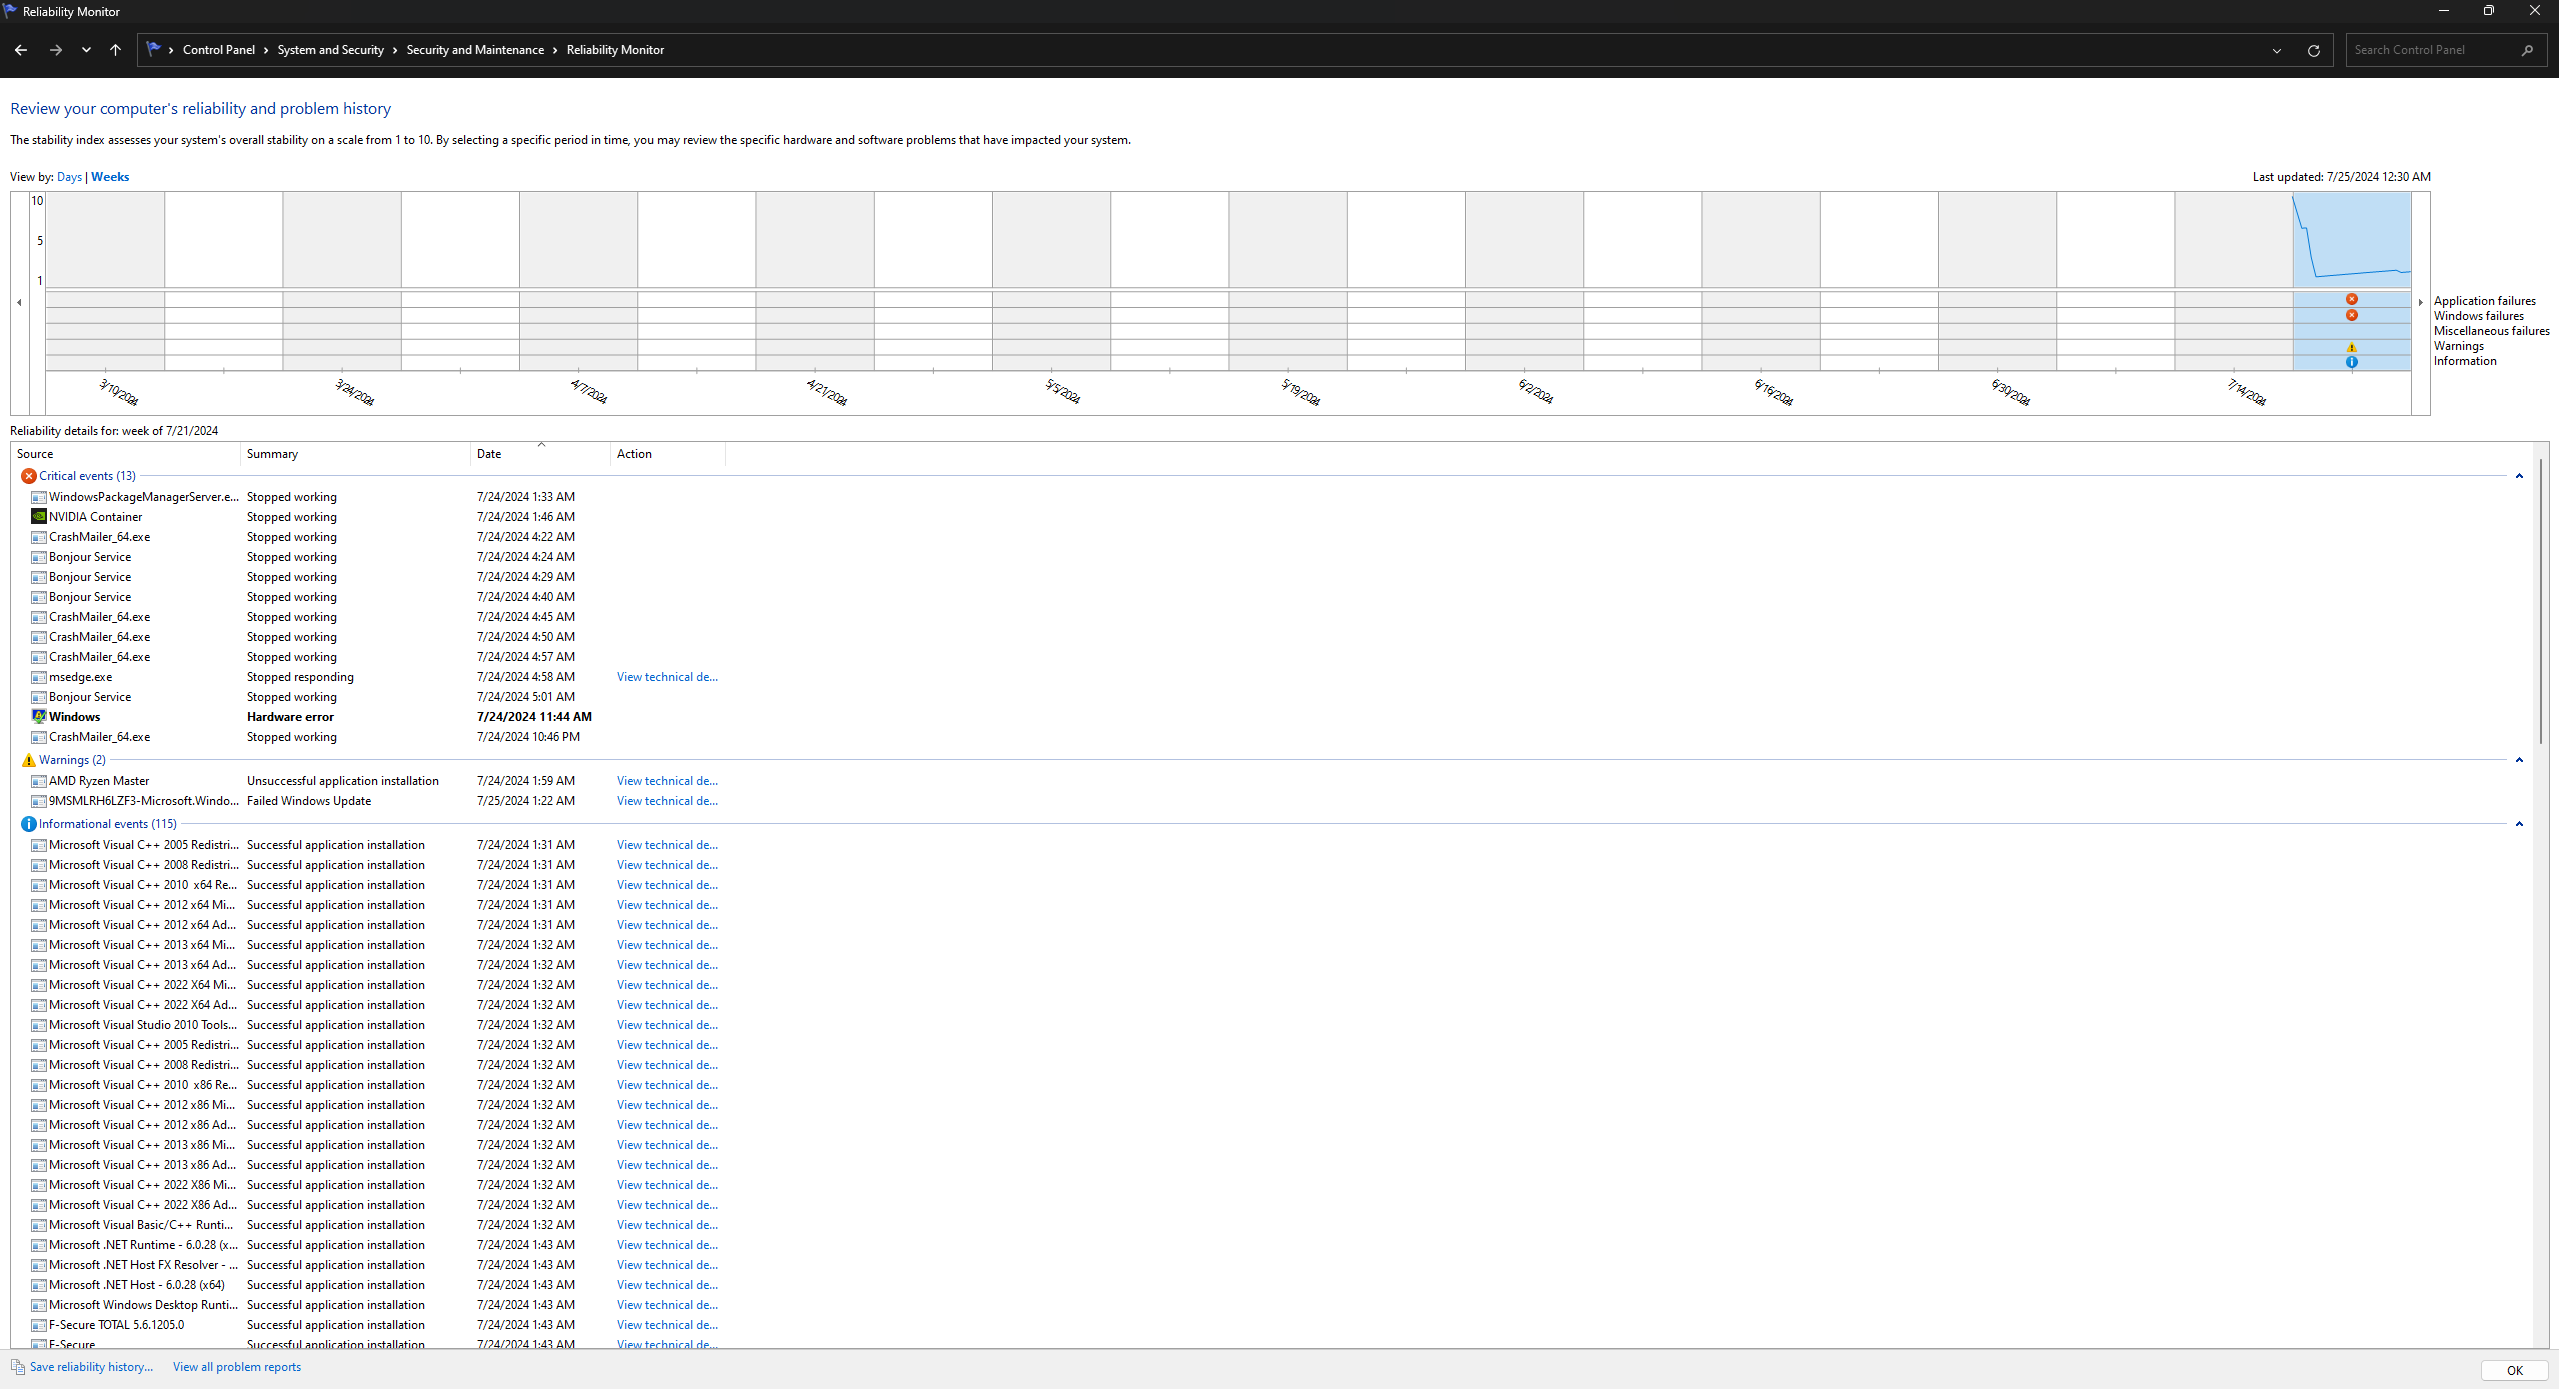
Task: Click the Forward navigation arrow
Action: [x=56, y=50]
